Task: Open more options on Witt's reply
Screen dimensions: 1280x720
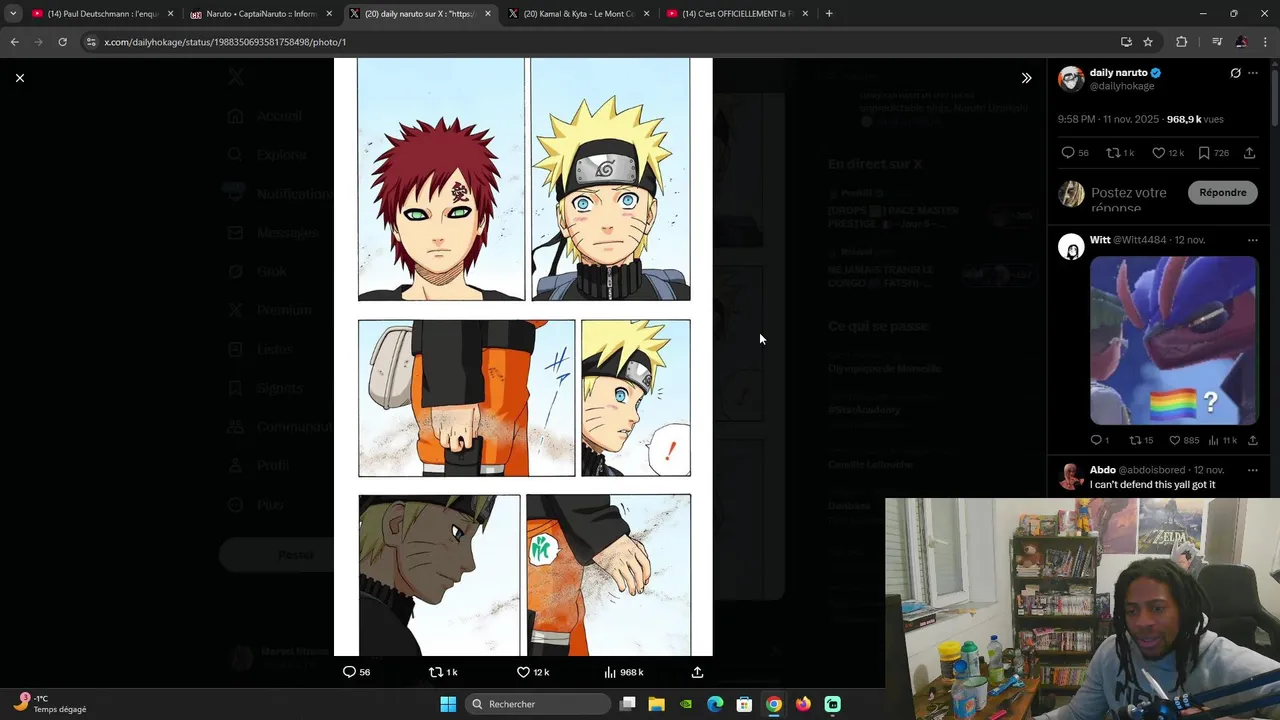Action: [x=1253, y=240]
